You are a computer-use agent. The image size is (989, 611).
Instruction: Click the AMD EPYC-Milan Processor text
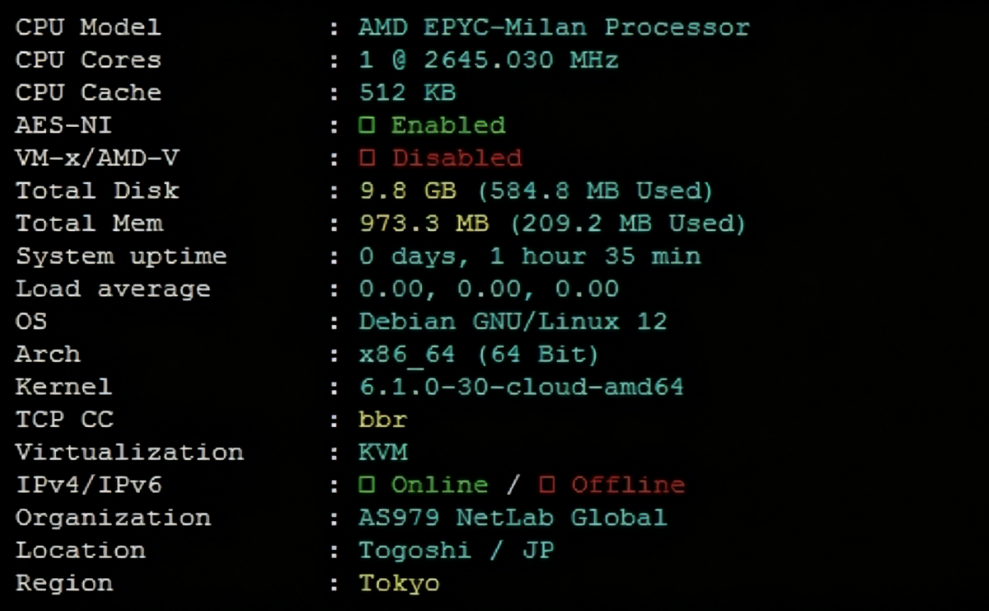point(554,27)
